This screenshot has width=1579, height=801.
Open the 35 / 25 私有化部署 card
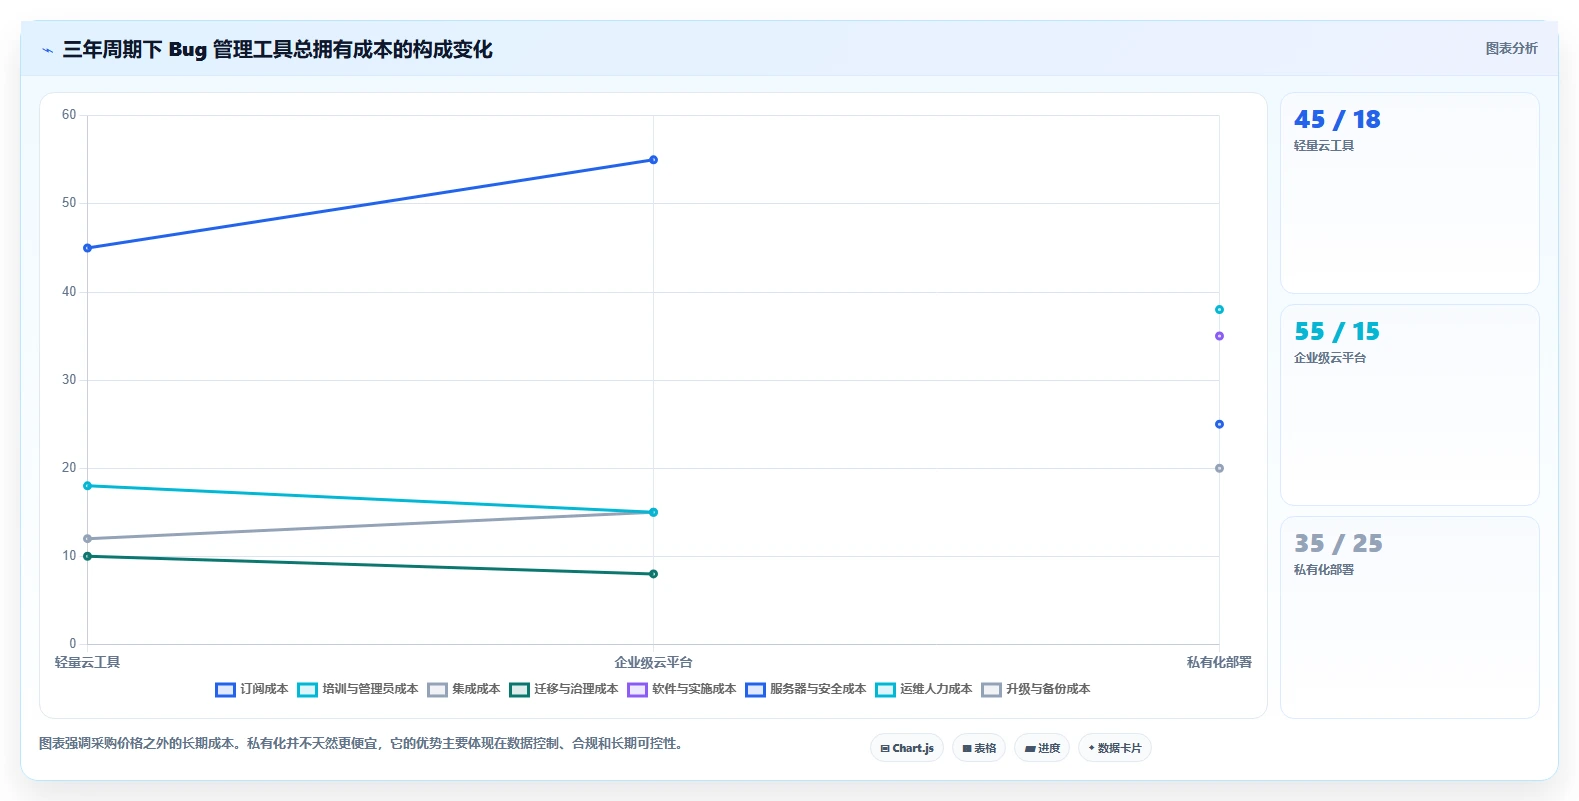pyautogui.click(x=1409, y=617)
